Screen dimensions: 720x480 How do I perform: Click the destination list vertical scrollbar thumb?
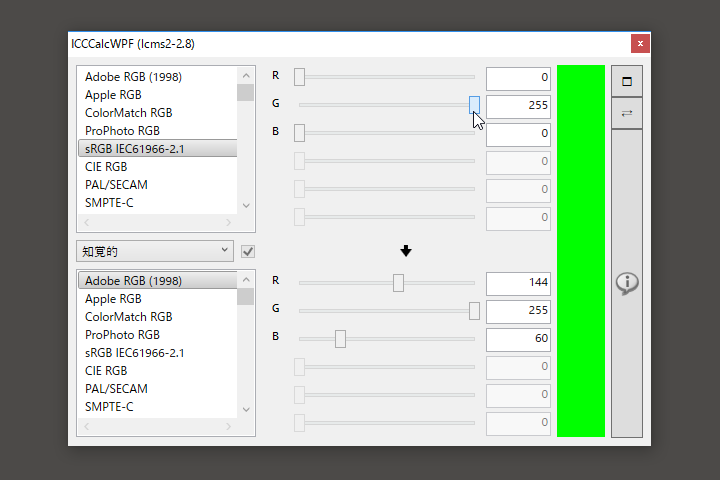246,297
